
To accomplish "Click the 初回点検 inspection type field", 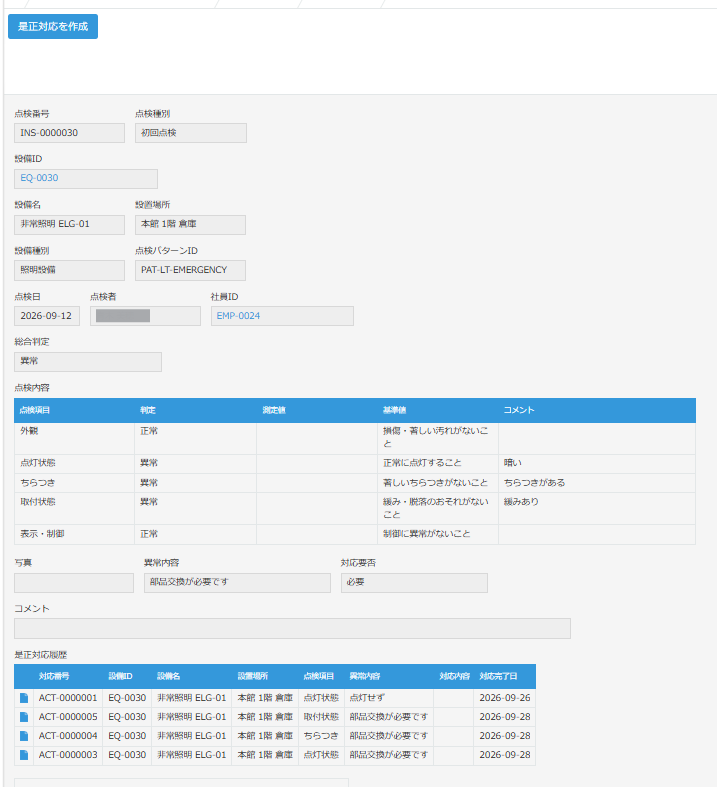I will [191, 133].
